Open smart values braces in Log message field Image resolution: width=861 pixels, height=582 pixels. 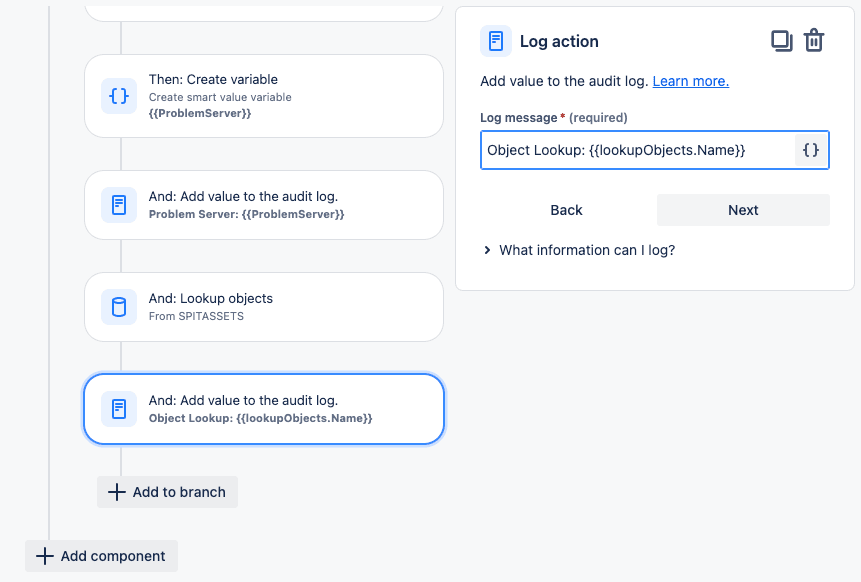tap(811, 150)
